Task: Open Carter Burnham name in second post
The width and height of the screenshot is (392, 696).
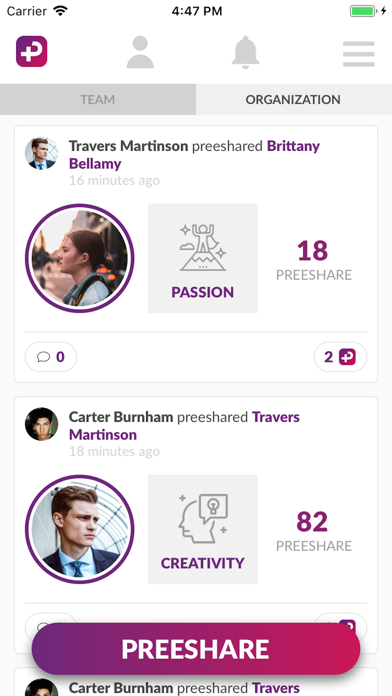Action: (121, 417)
